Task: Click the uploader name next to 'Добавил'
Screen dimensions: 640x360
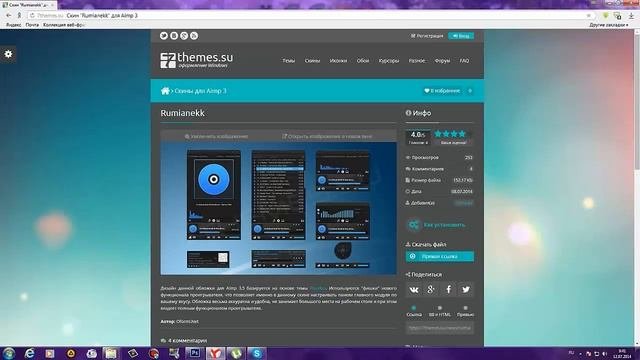Action: (x=463, y=203)
